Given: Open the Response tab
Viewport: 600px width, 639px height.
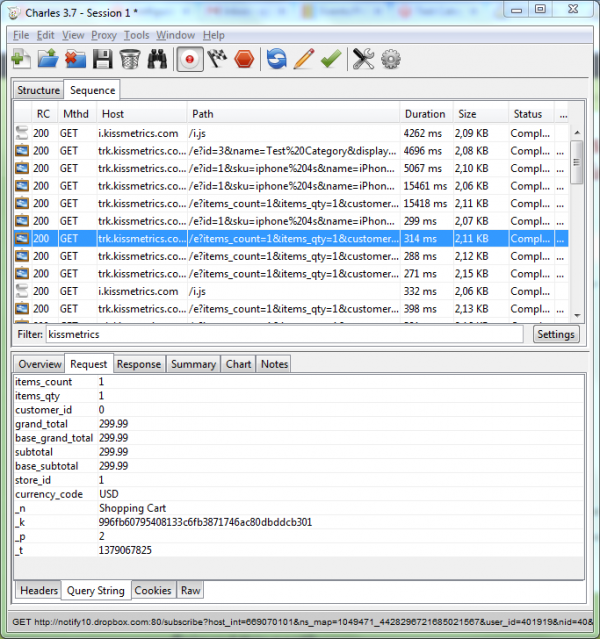Looking at the screenshot, I should (139, 364).
